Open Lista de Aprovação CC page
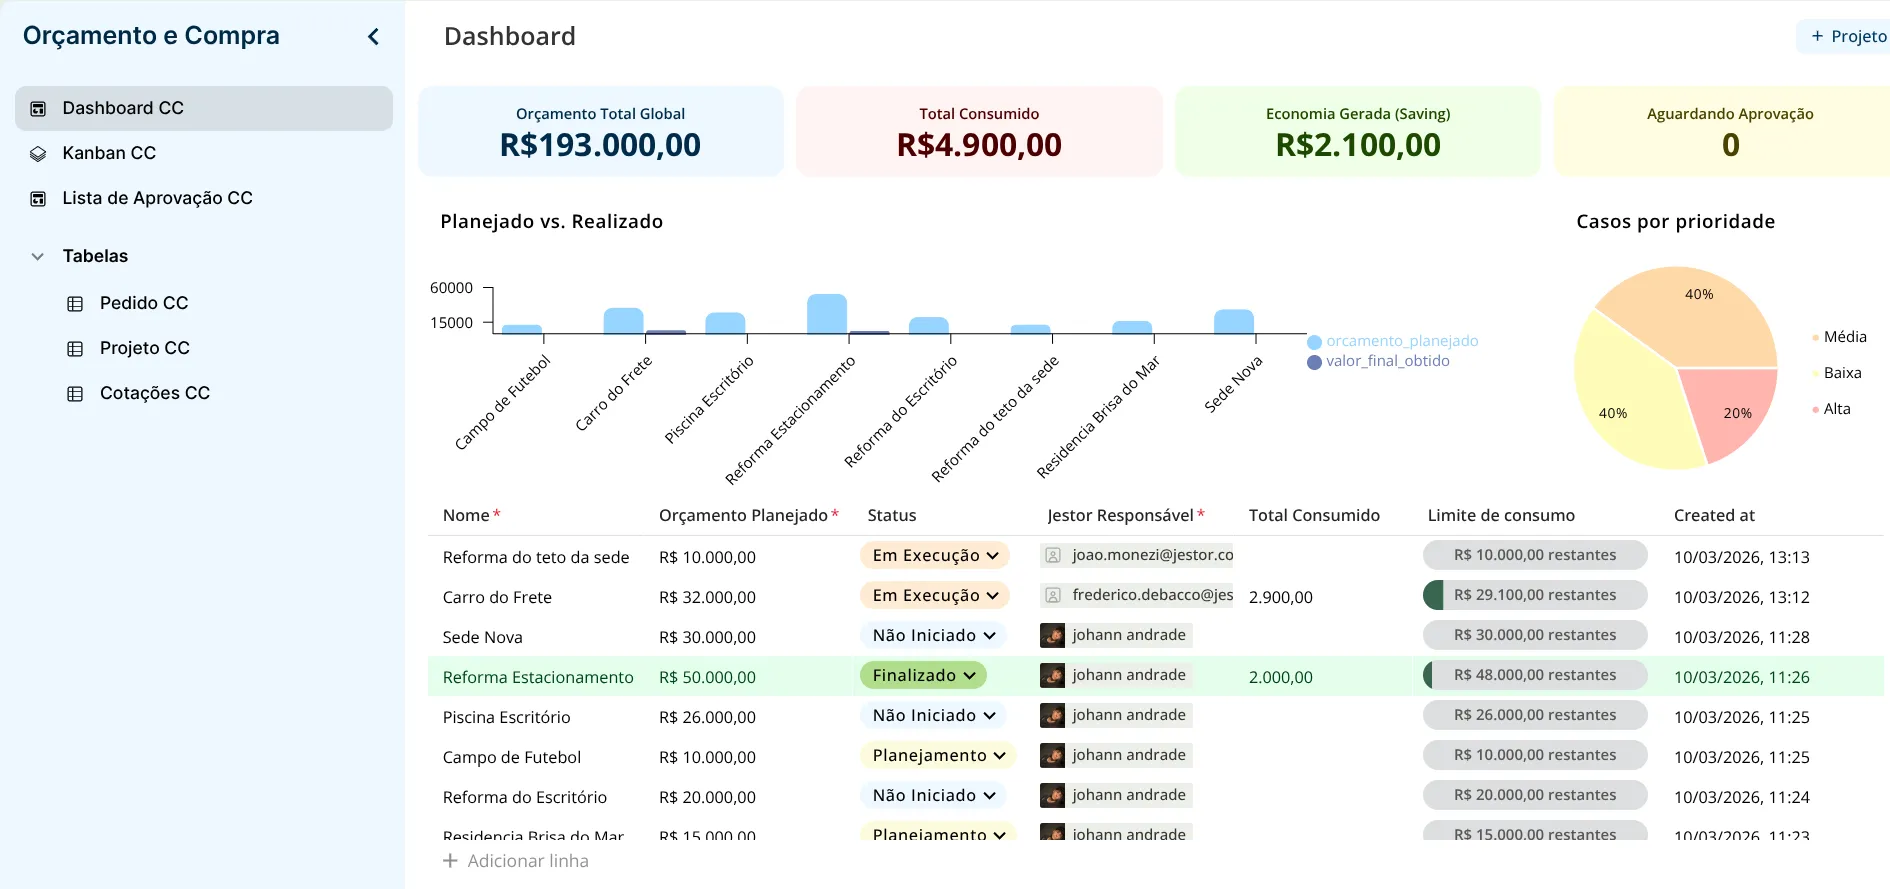Image resolution: width=1890 pixels, height=889 pixels. point(157,198)
